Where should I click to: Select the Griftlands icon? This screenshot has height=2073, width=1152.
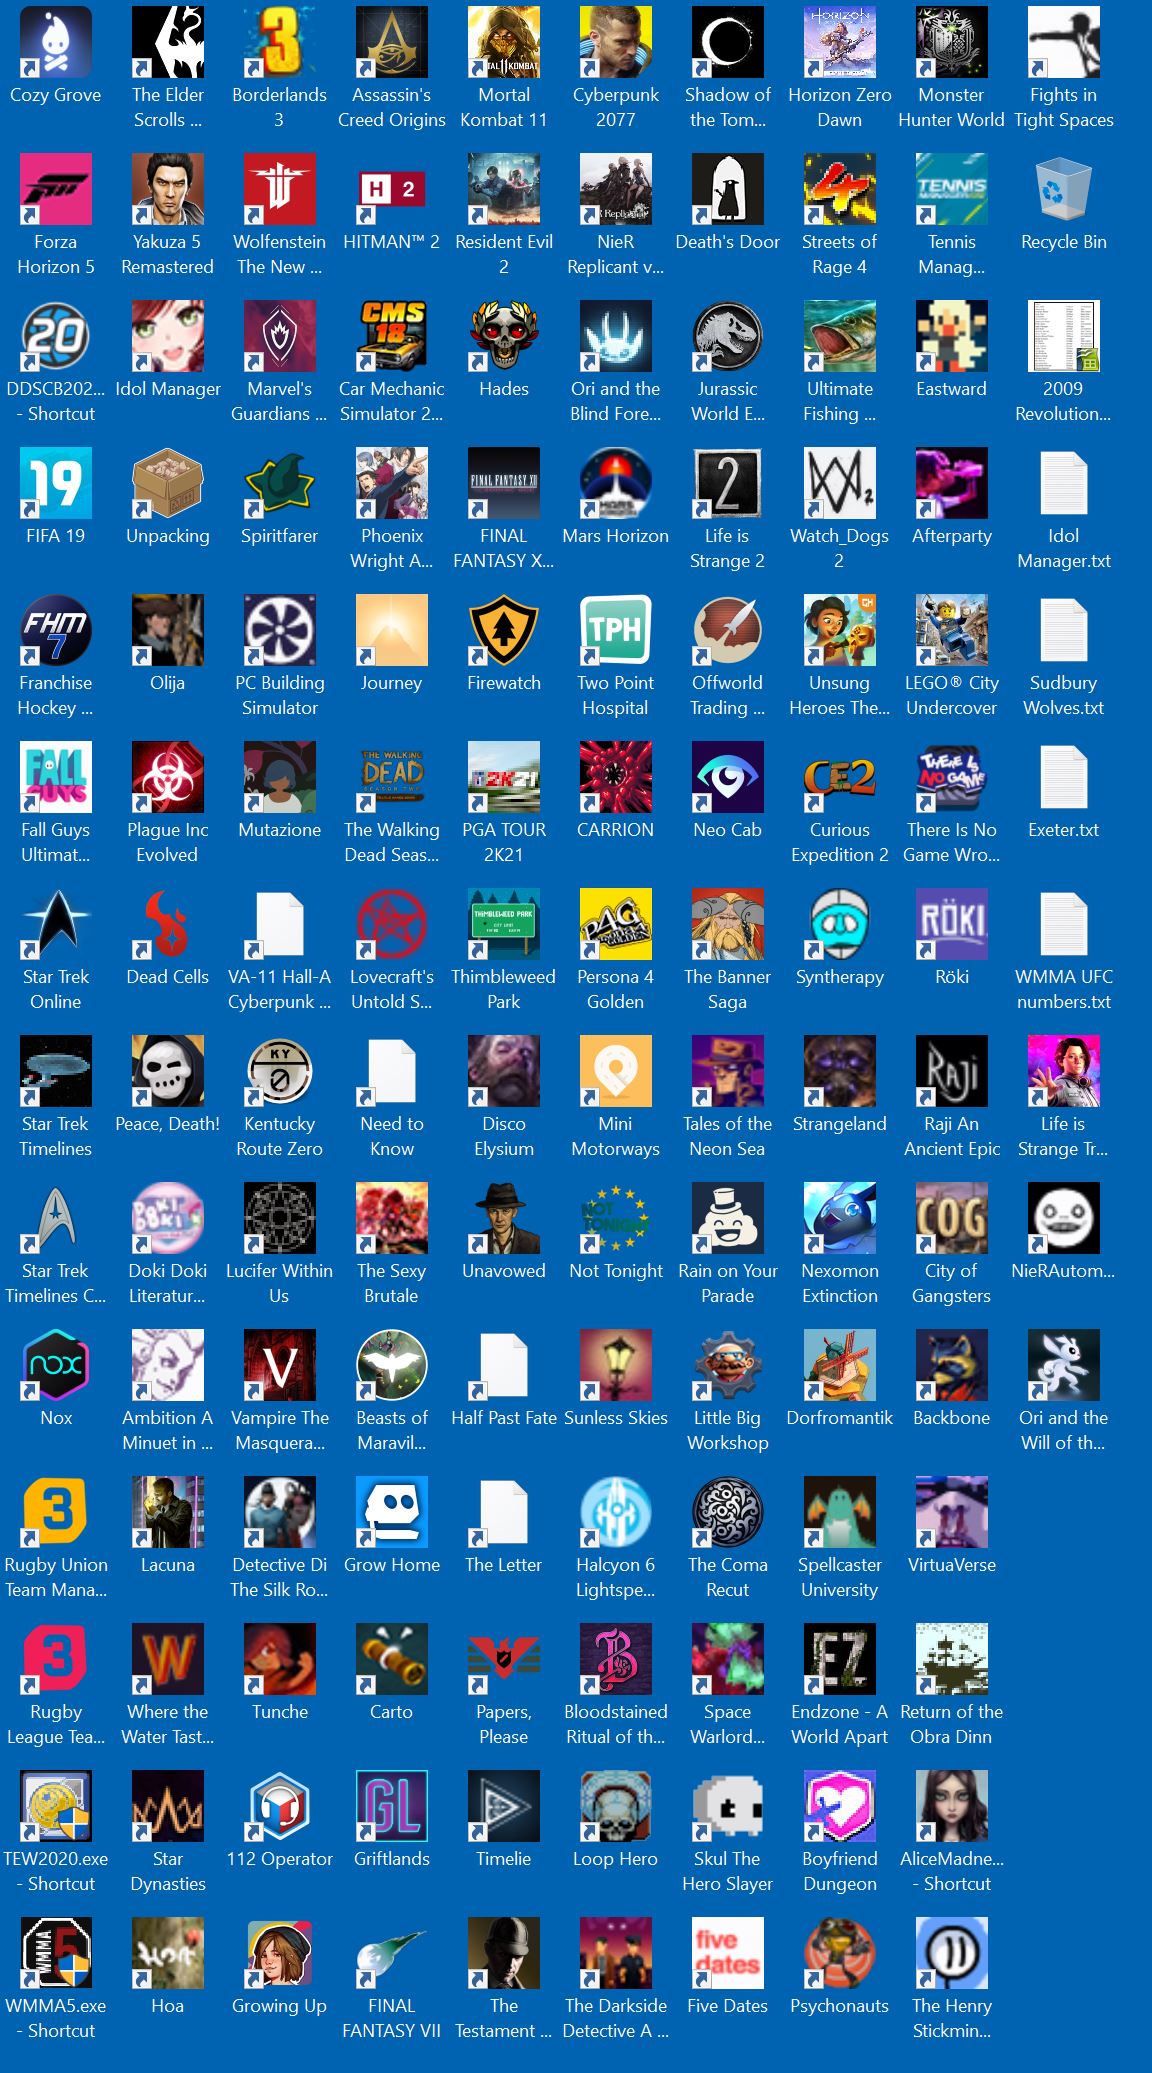(x=392, y=1806)
